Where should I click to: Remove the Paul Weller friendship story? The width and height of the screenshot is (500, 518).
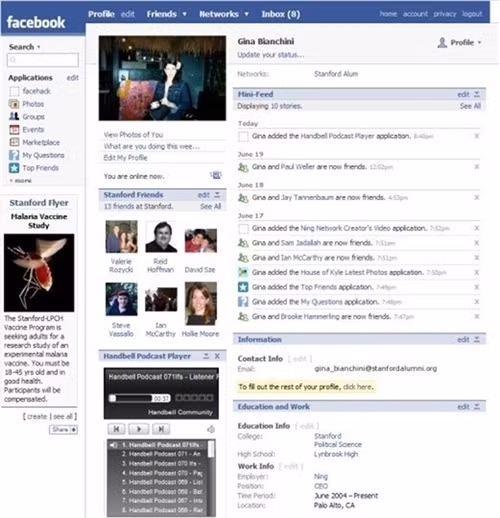477,167
